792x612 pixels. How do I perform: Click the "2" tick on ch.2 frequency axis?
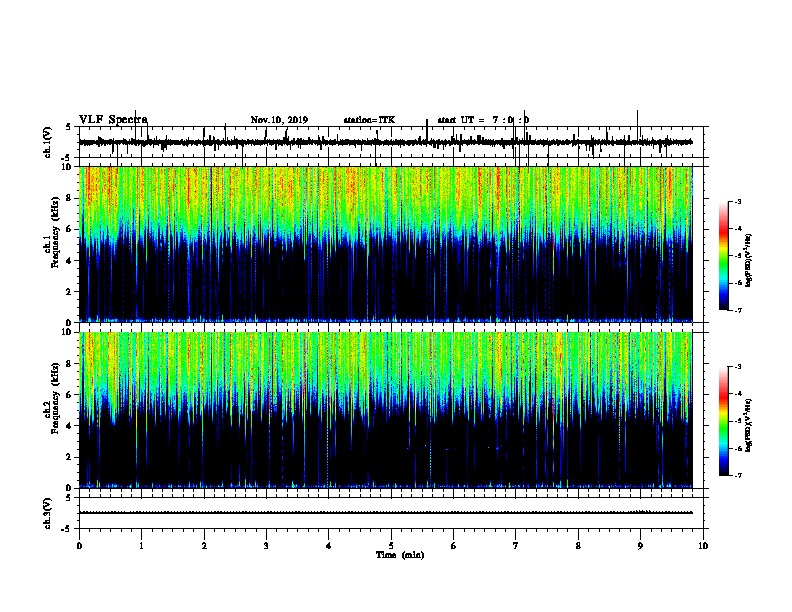69,457
